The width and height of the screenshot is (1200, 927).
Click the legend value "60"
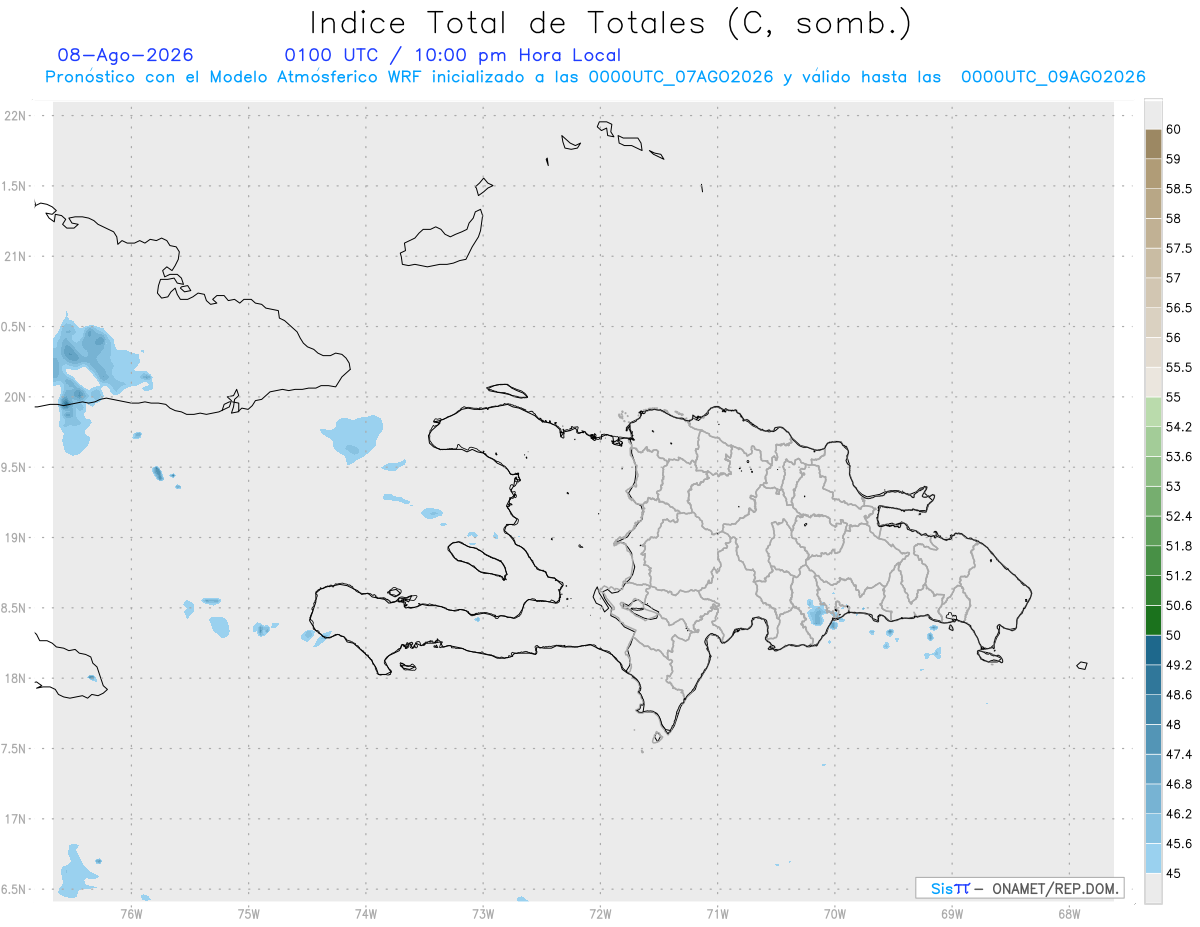(1173, 129)
